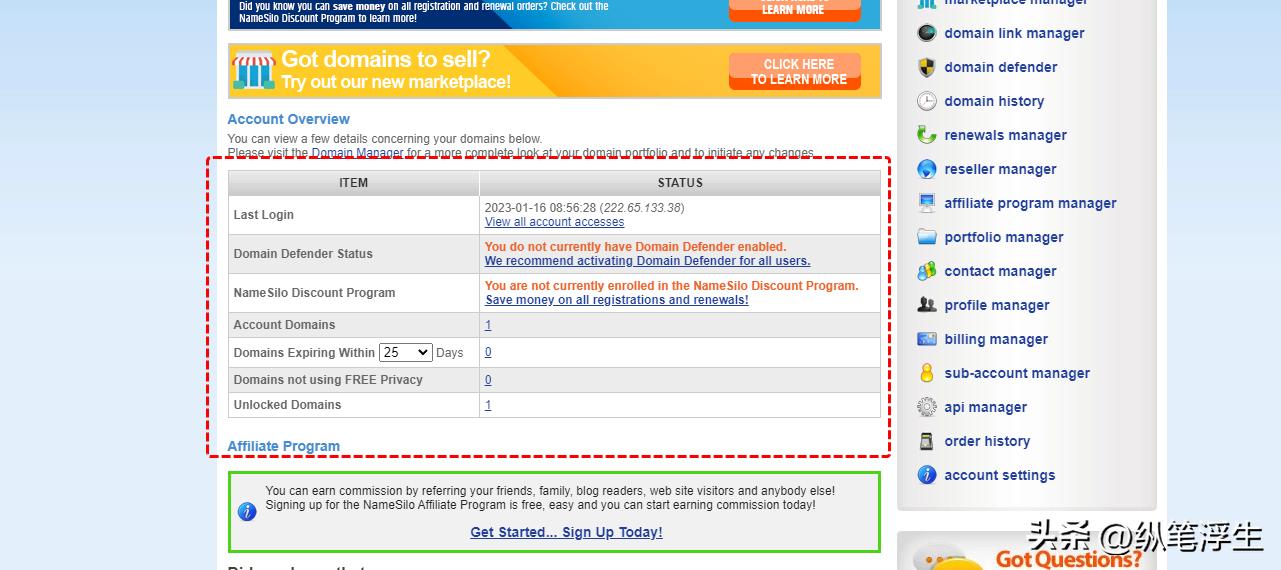The height and width of the screenshot is (570, 1281).
Task: Open contact manager menu item
Action: [1000, 271]
